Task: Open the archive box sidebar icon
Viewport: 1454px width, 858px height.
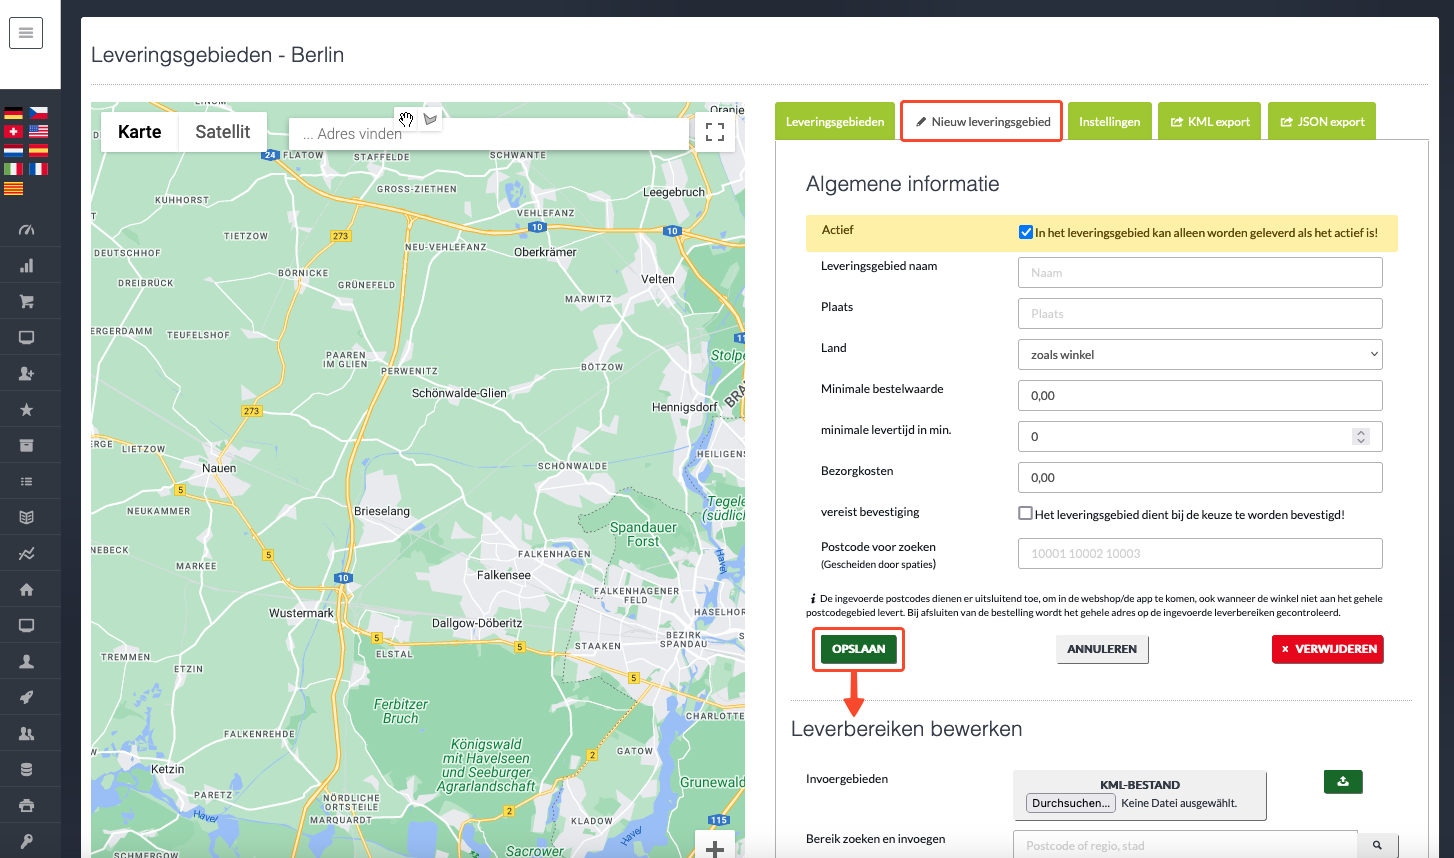Action: pos(27,446)
